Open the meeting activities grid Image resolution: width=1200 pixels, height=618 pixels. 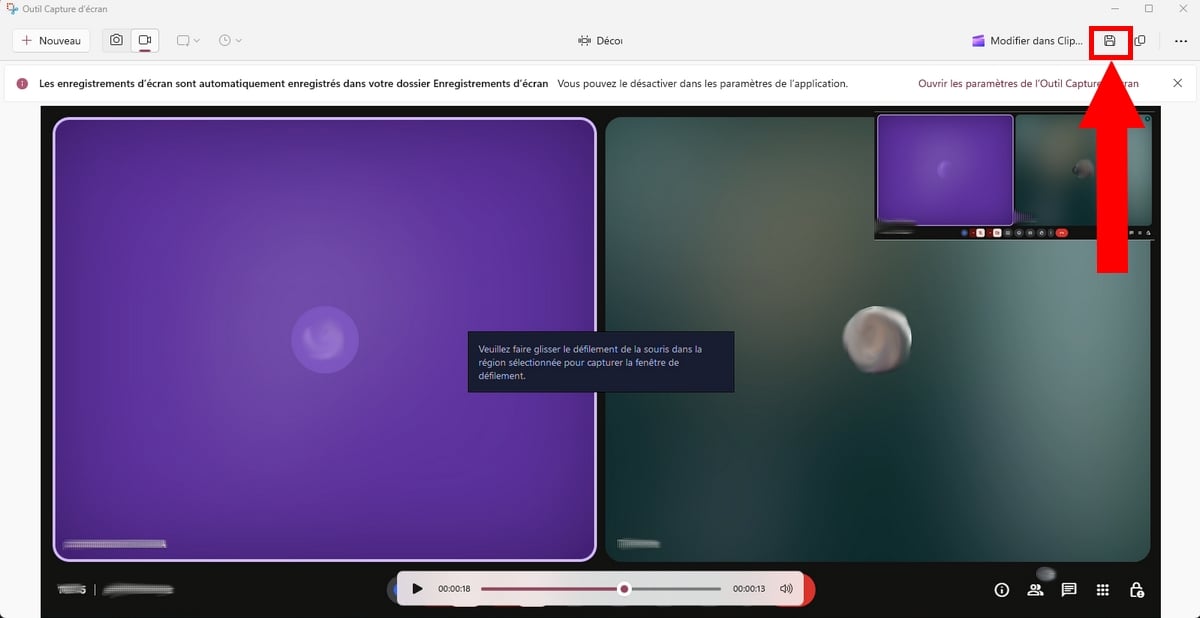click(1103, 590)
